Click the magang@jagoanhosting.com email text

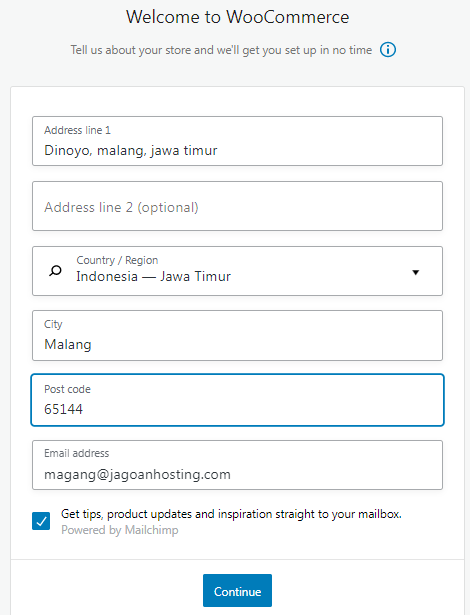[x=137, y=475]
